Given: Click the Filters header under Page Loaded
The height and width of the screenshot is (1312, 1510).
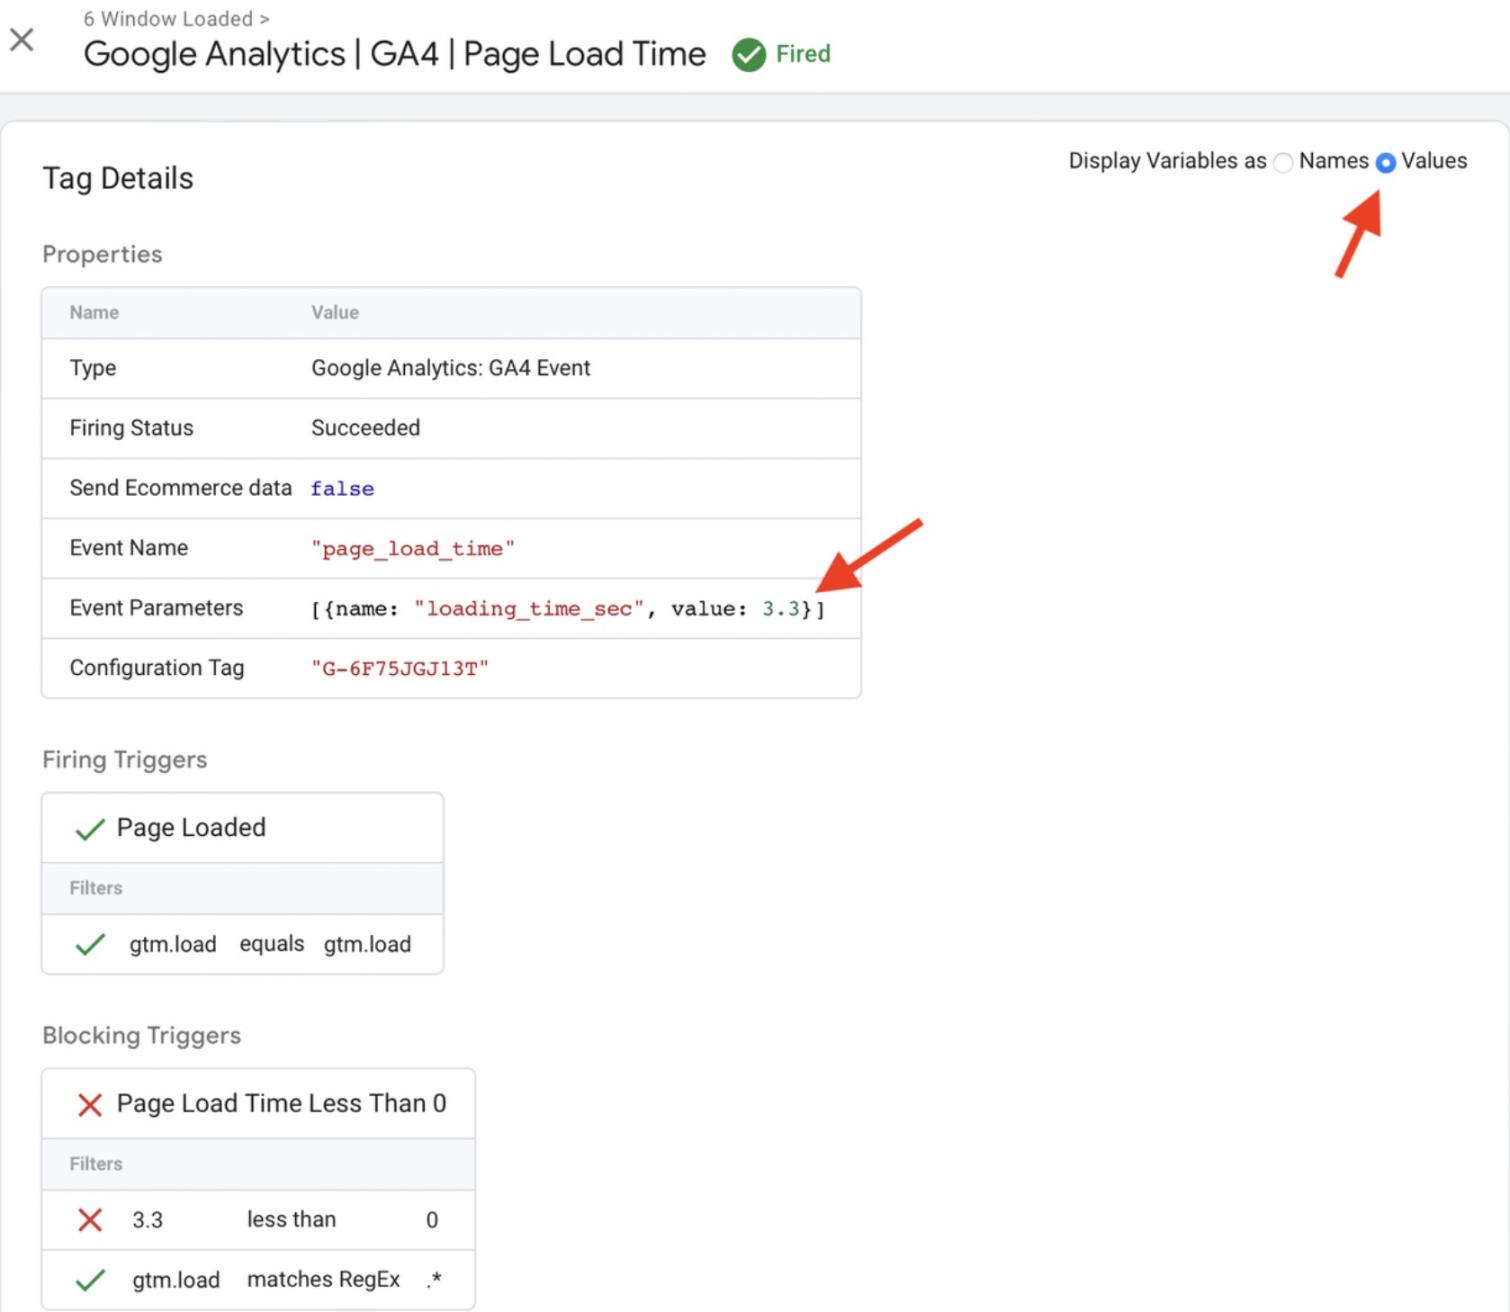Looking at the screenshot, I should tap(96, 888).
